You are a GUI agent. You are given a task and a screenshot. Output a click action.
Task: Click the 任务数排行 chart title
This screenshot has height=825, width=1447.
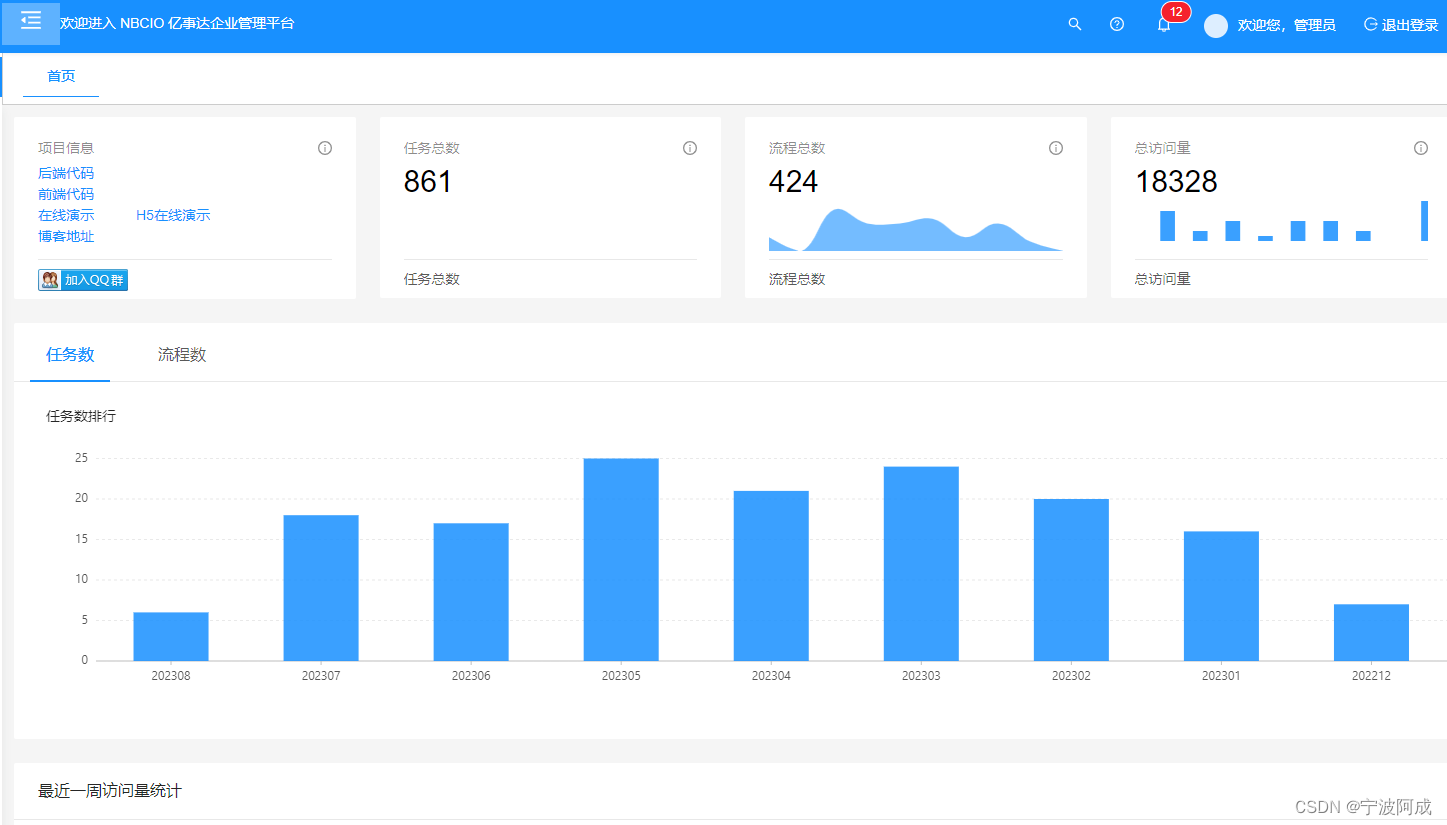click(x=81, y=416)
